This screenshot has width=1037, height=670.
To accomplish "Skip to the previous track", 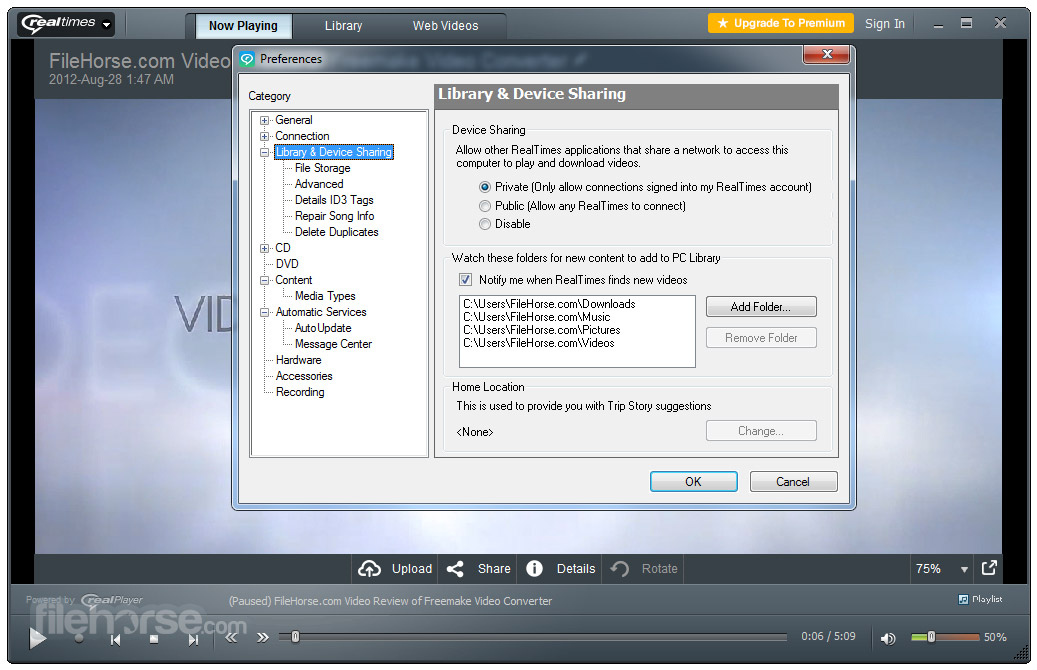I will click(x=115, y=640).
